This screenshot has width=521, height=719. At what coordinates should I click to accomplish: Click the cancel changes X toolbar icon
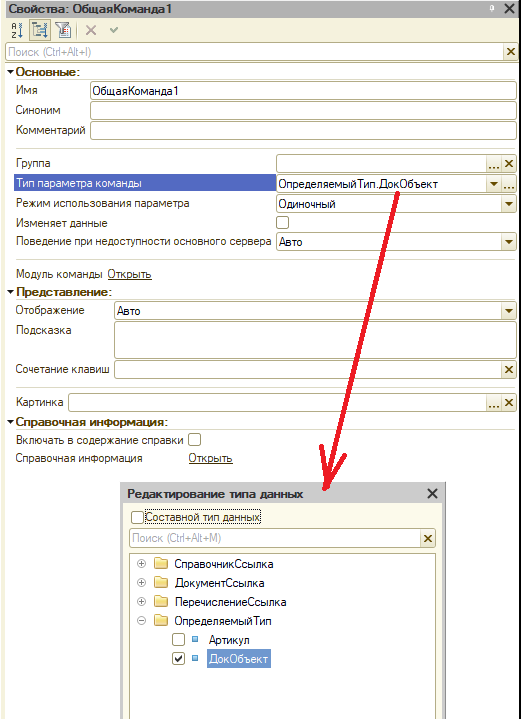(x=91, y=31)
